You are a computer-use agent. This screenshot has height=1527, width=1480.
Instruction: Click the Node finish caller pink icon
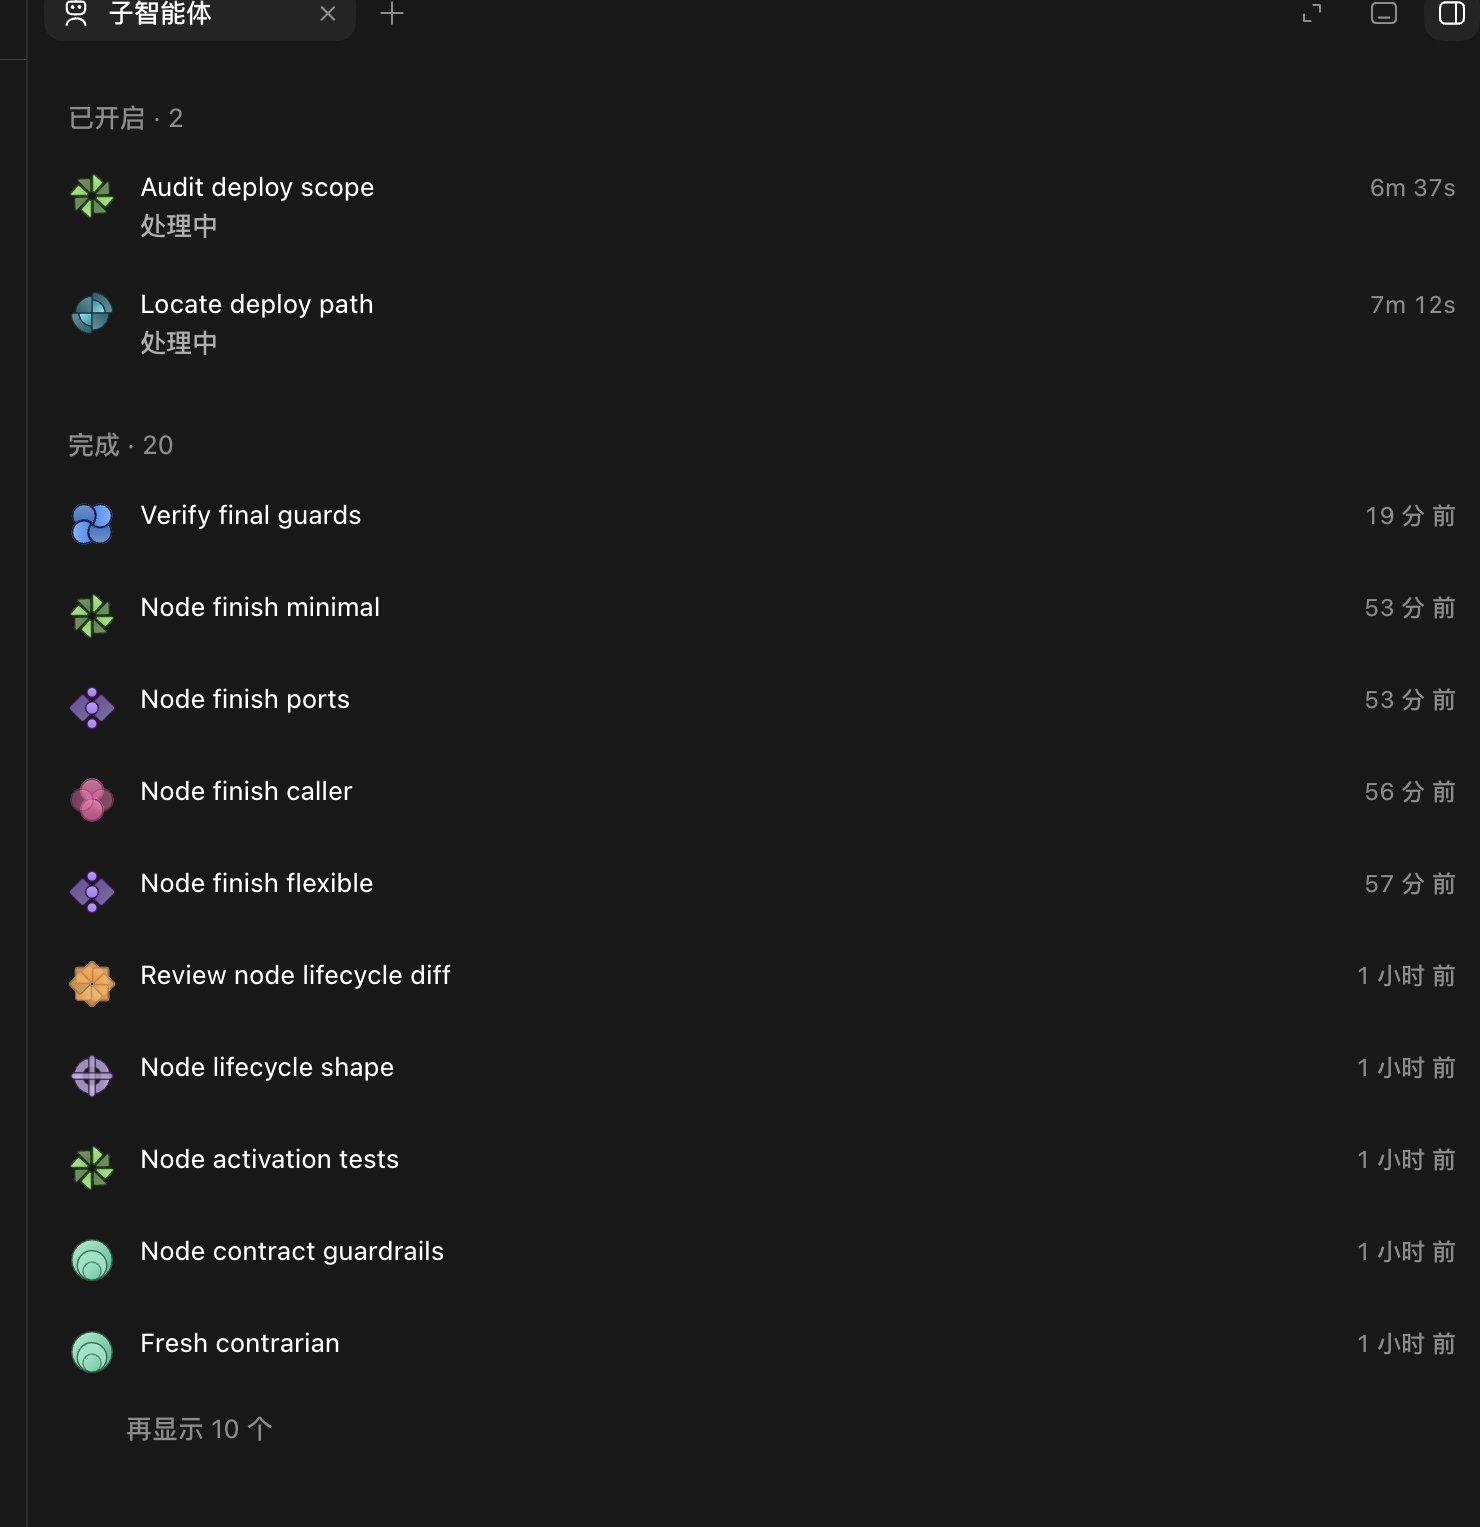[x=92, y=800]
